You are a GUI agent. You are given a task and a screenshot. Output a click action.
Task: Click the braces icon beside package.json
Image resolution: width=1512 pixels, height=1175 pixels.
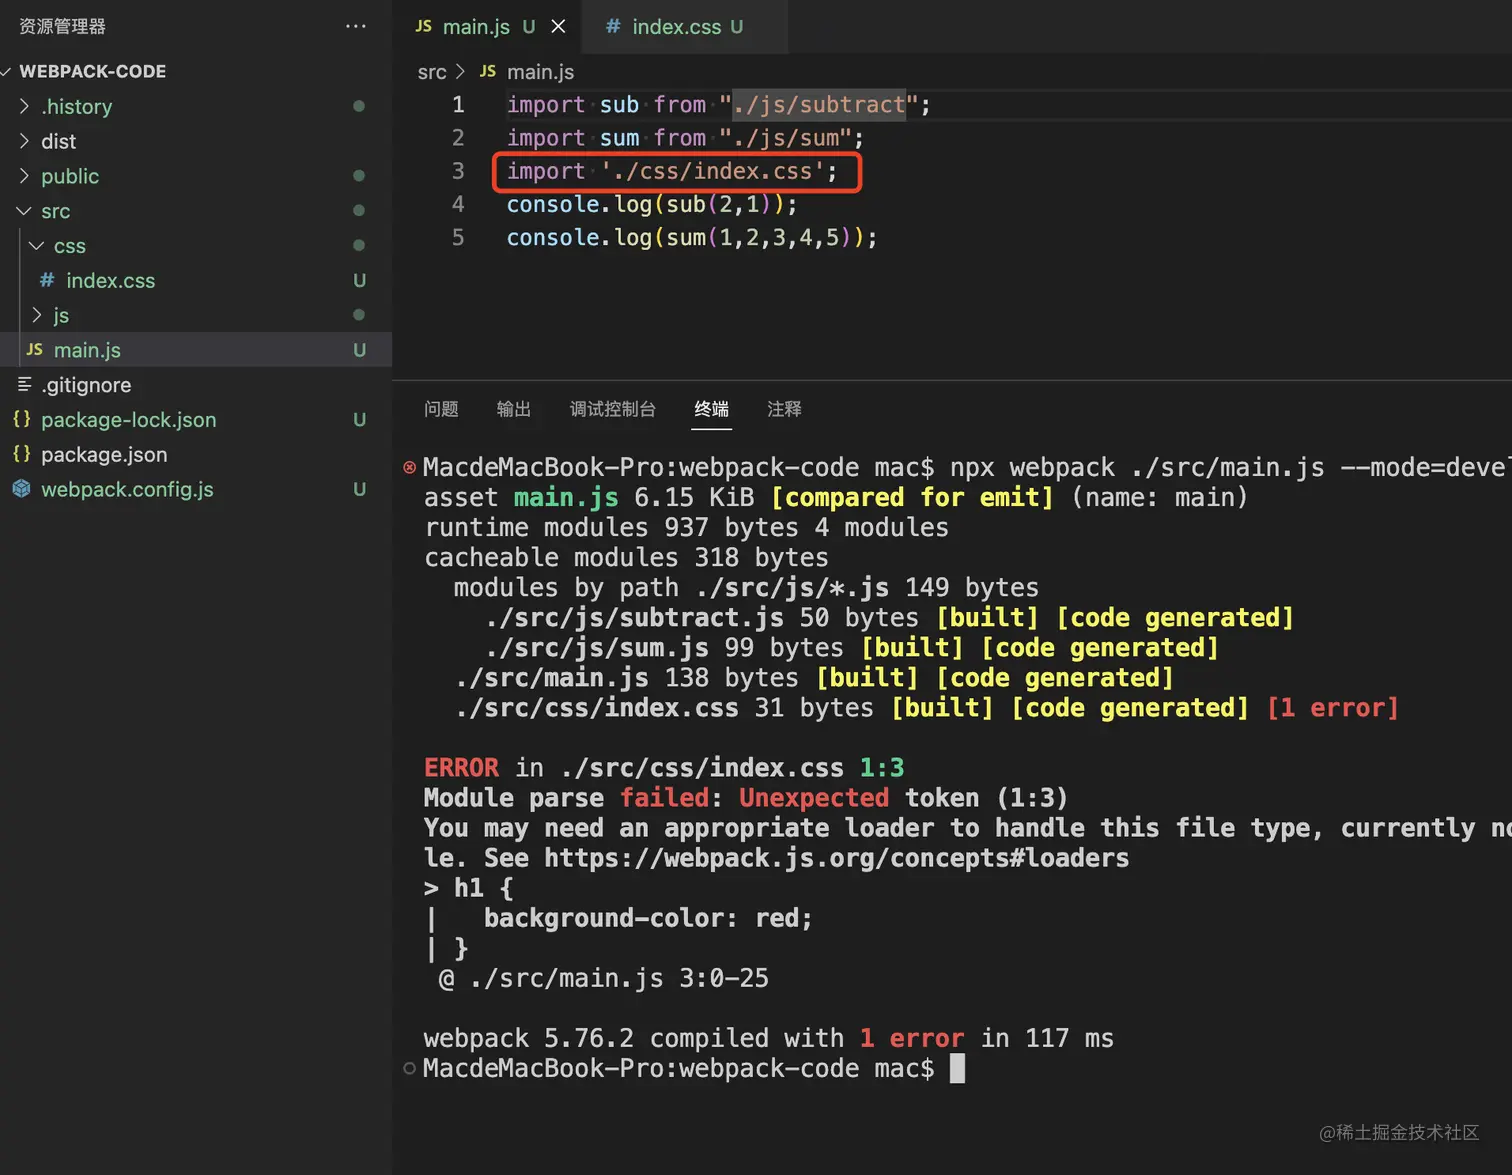(21, 454)
